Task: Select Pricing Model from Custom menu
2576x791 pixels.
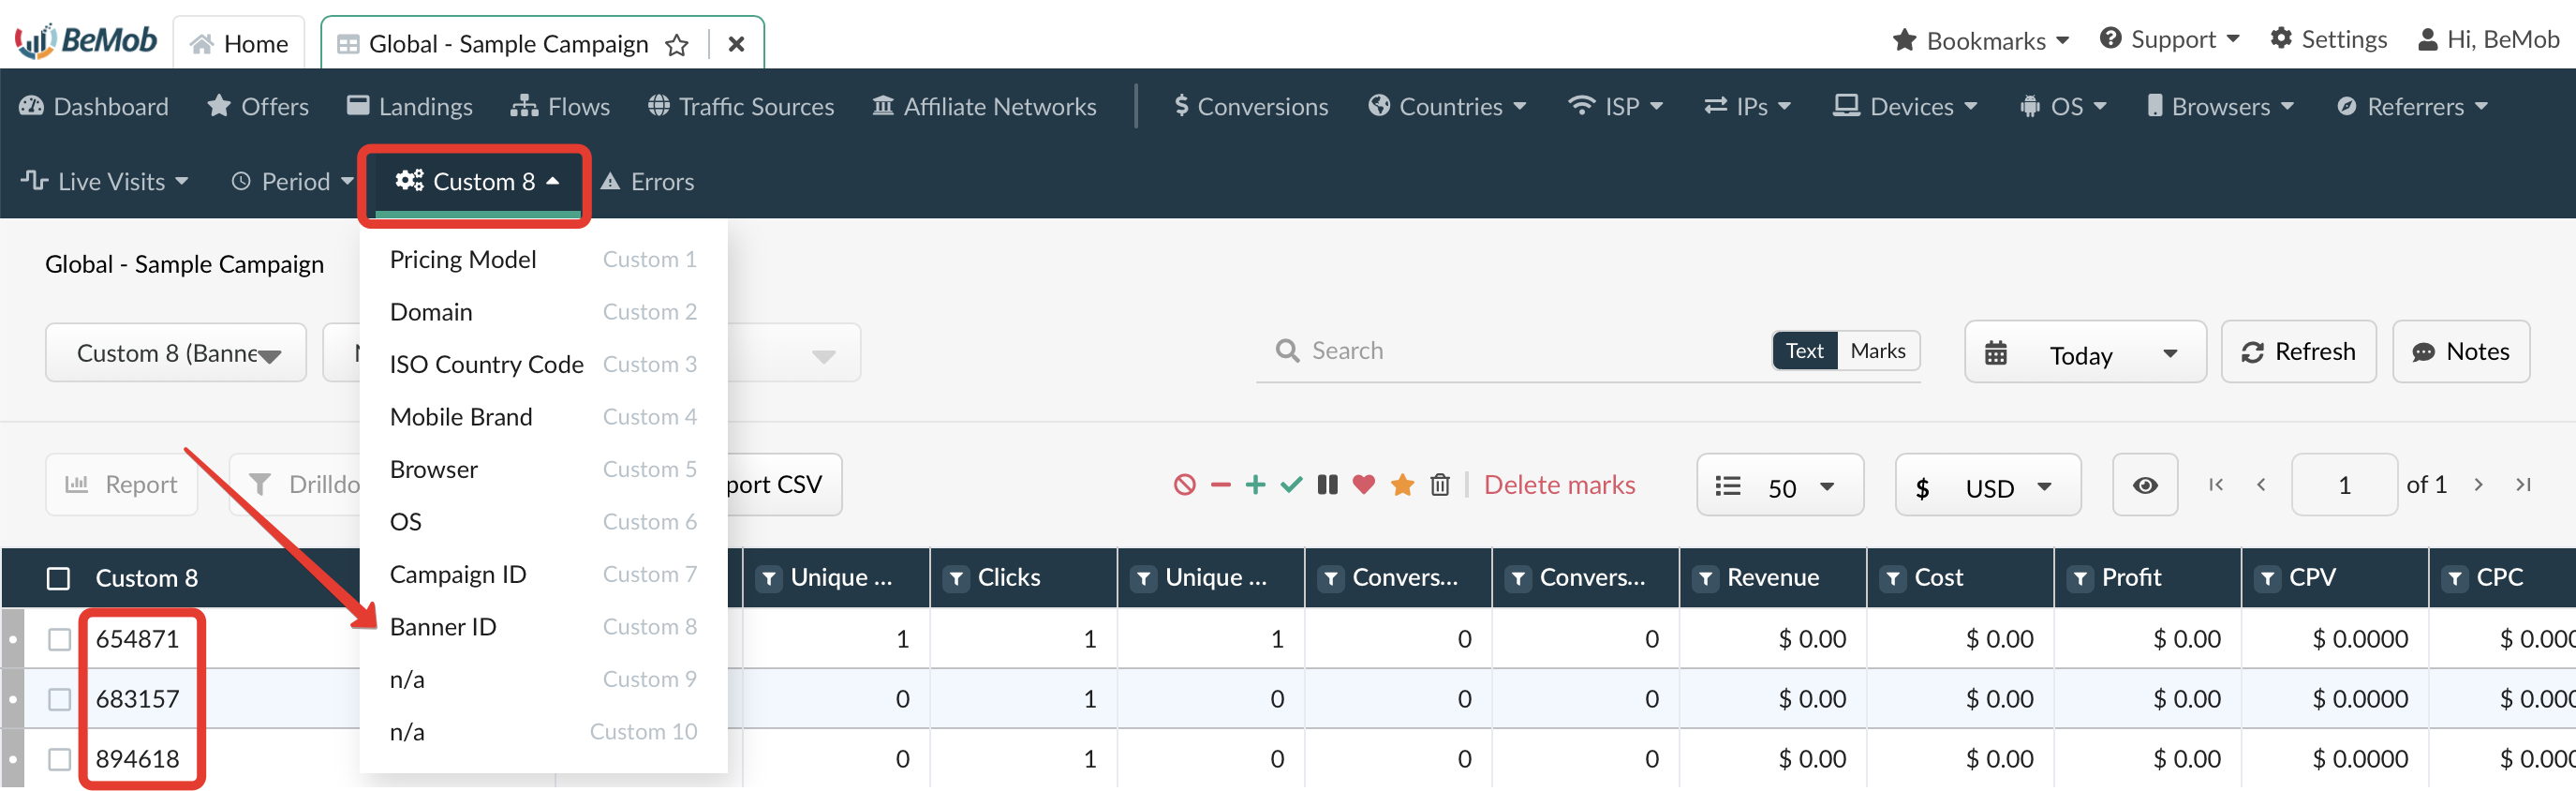Action: pyautogui.click(x=543, y=260)
